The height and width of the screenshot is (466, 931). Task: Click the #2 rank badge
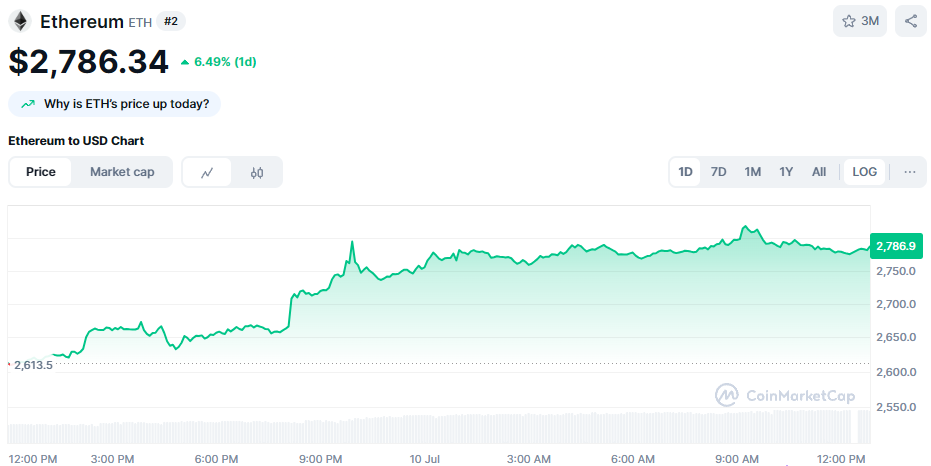click(x=171, y=21)
